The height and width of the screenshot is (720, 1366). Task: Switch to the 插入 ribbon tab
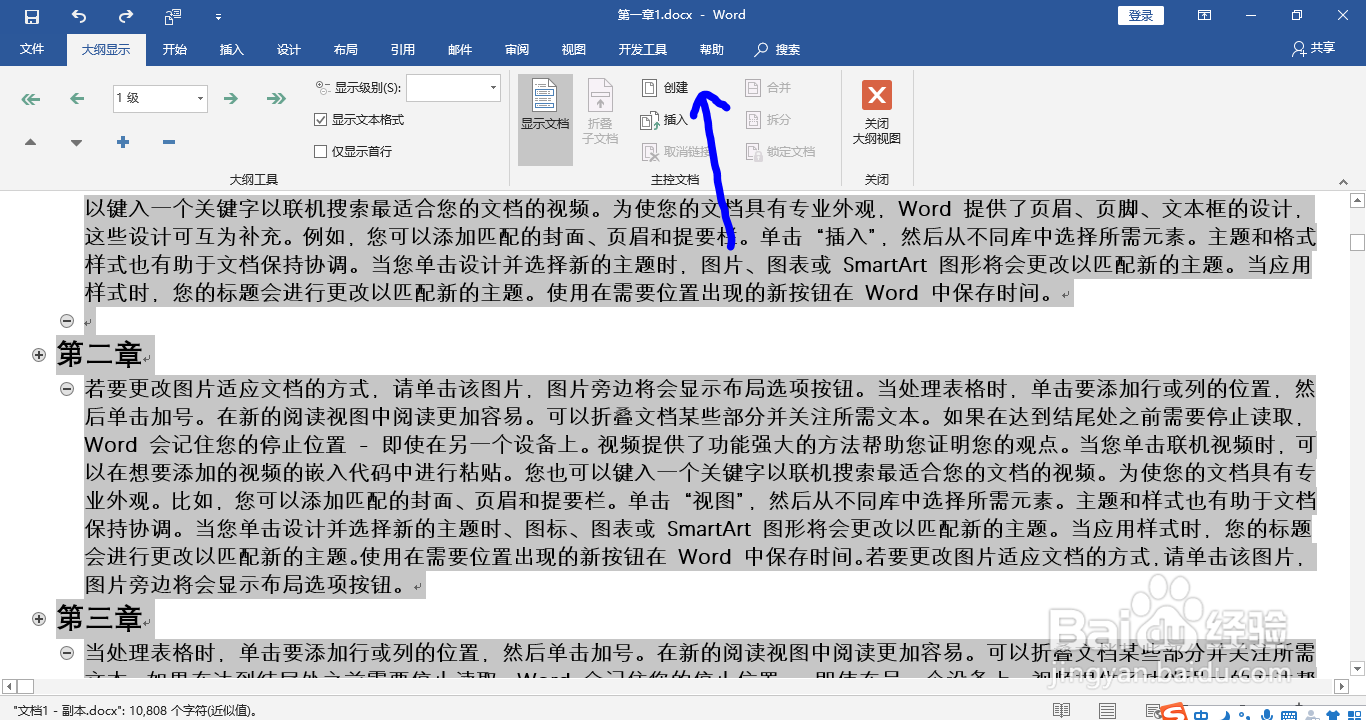click(232, 49)
